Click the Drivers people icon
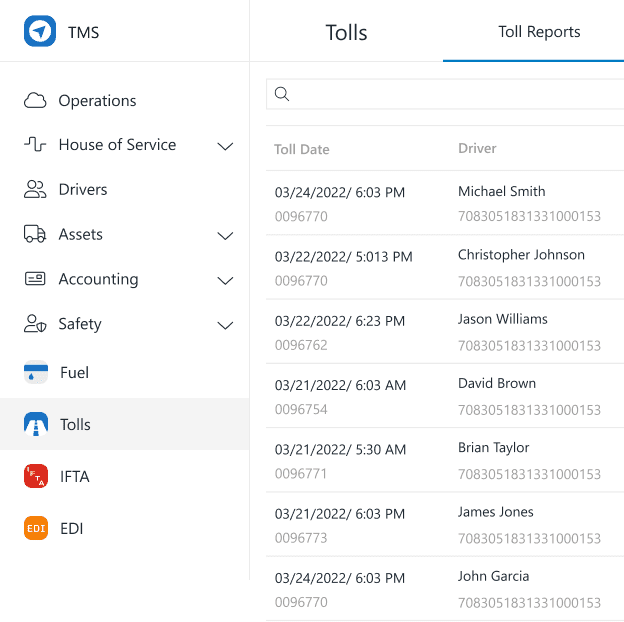The width and height of the screenshot is (624, 622). tap(35, 189)
